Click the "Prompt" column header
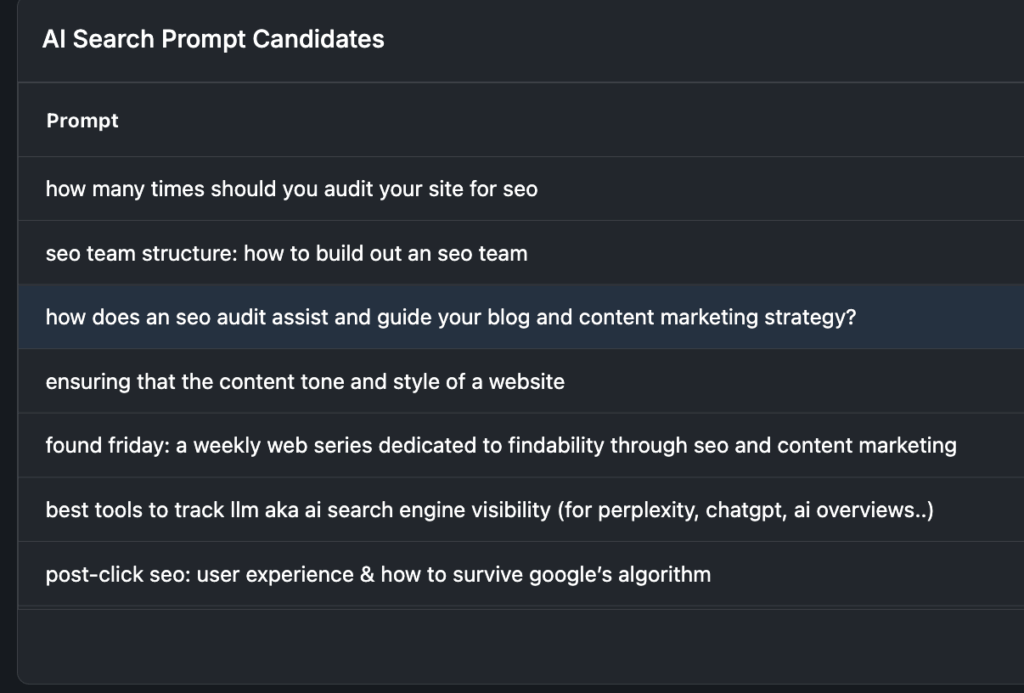This screenshot has width=1024, height=693. pyautogui.click(x=82, y=121)
